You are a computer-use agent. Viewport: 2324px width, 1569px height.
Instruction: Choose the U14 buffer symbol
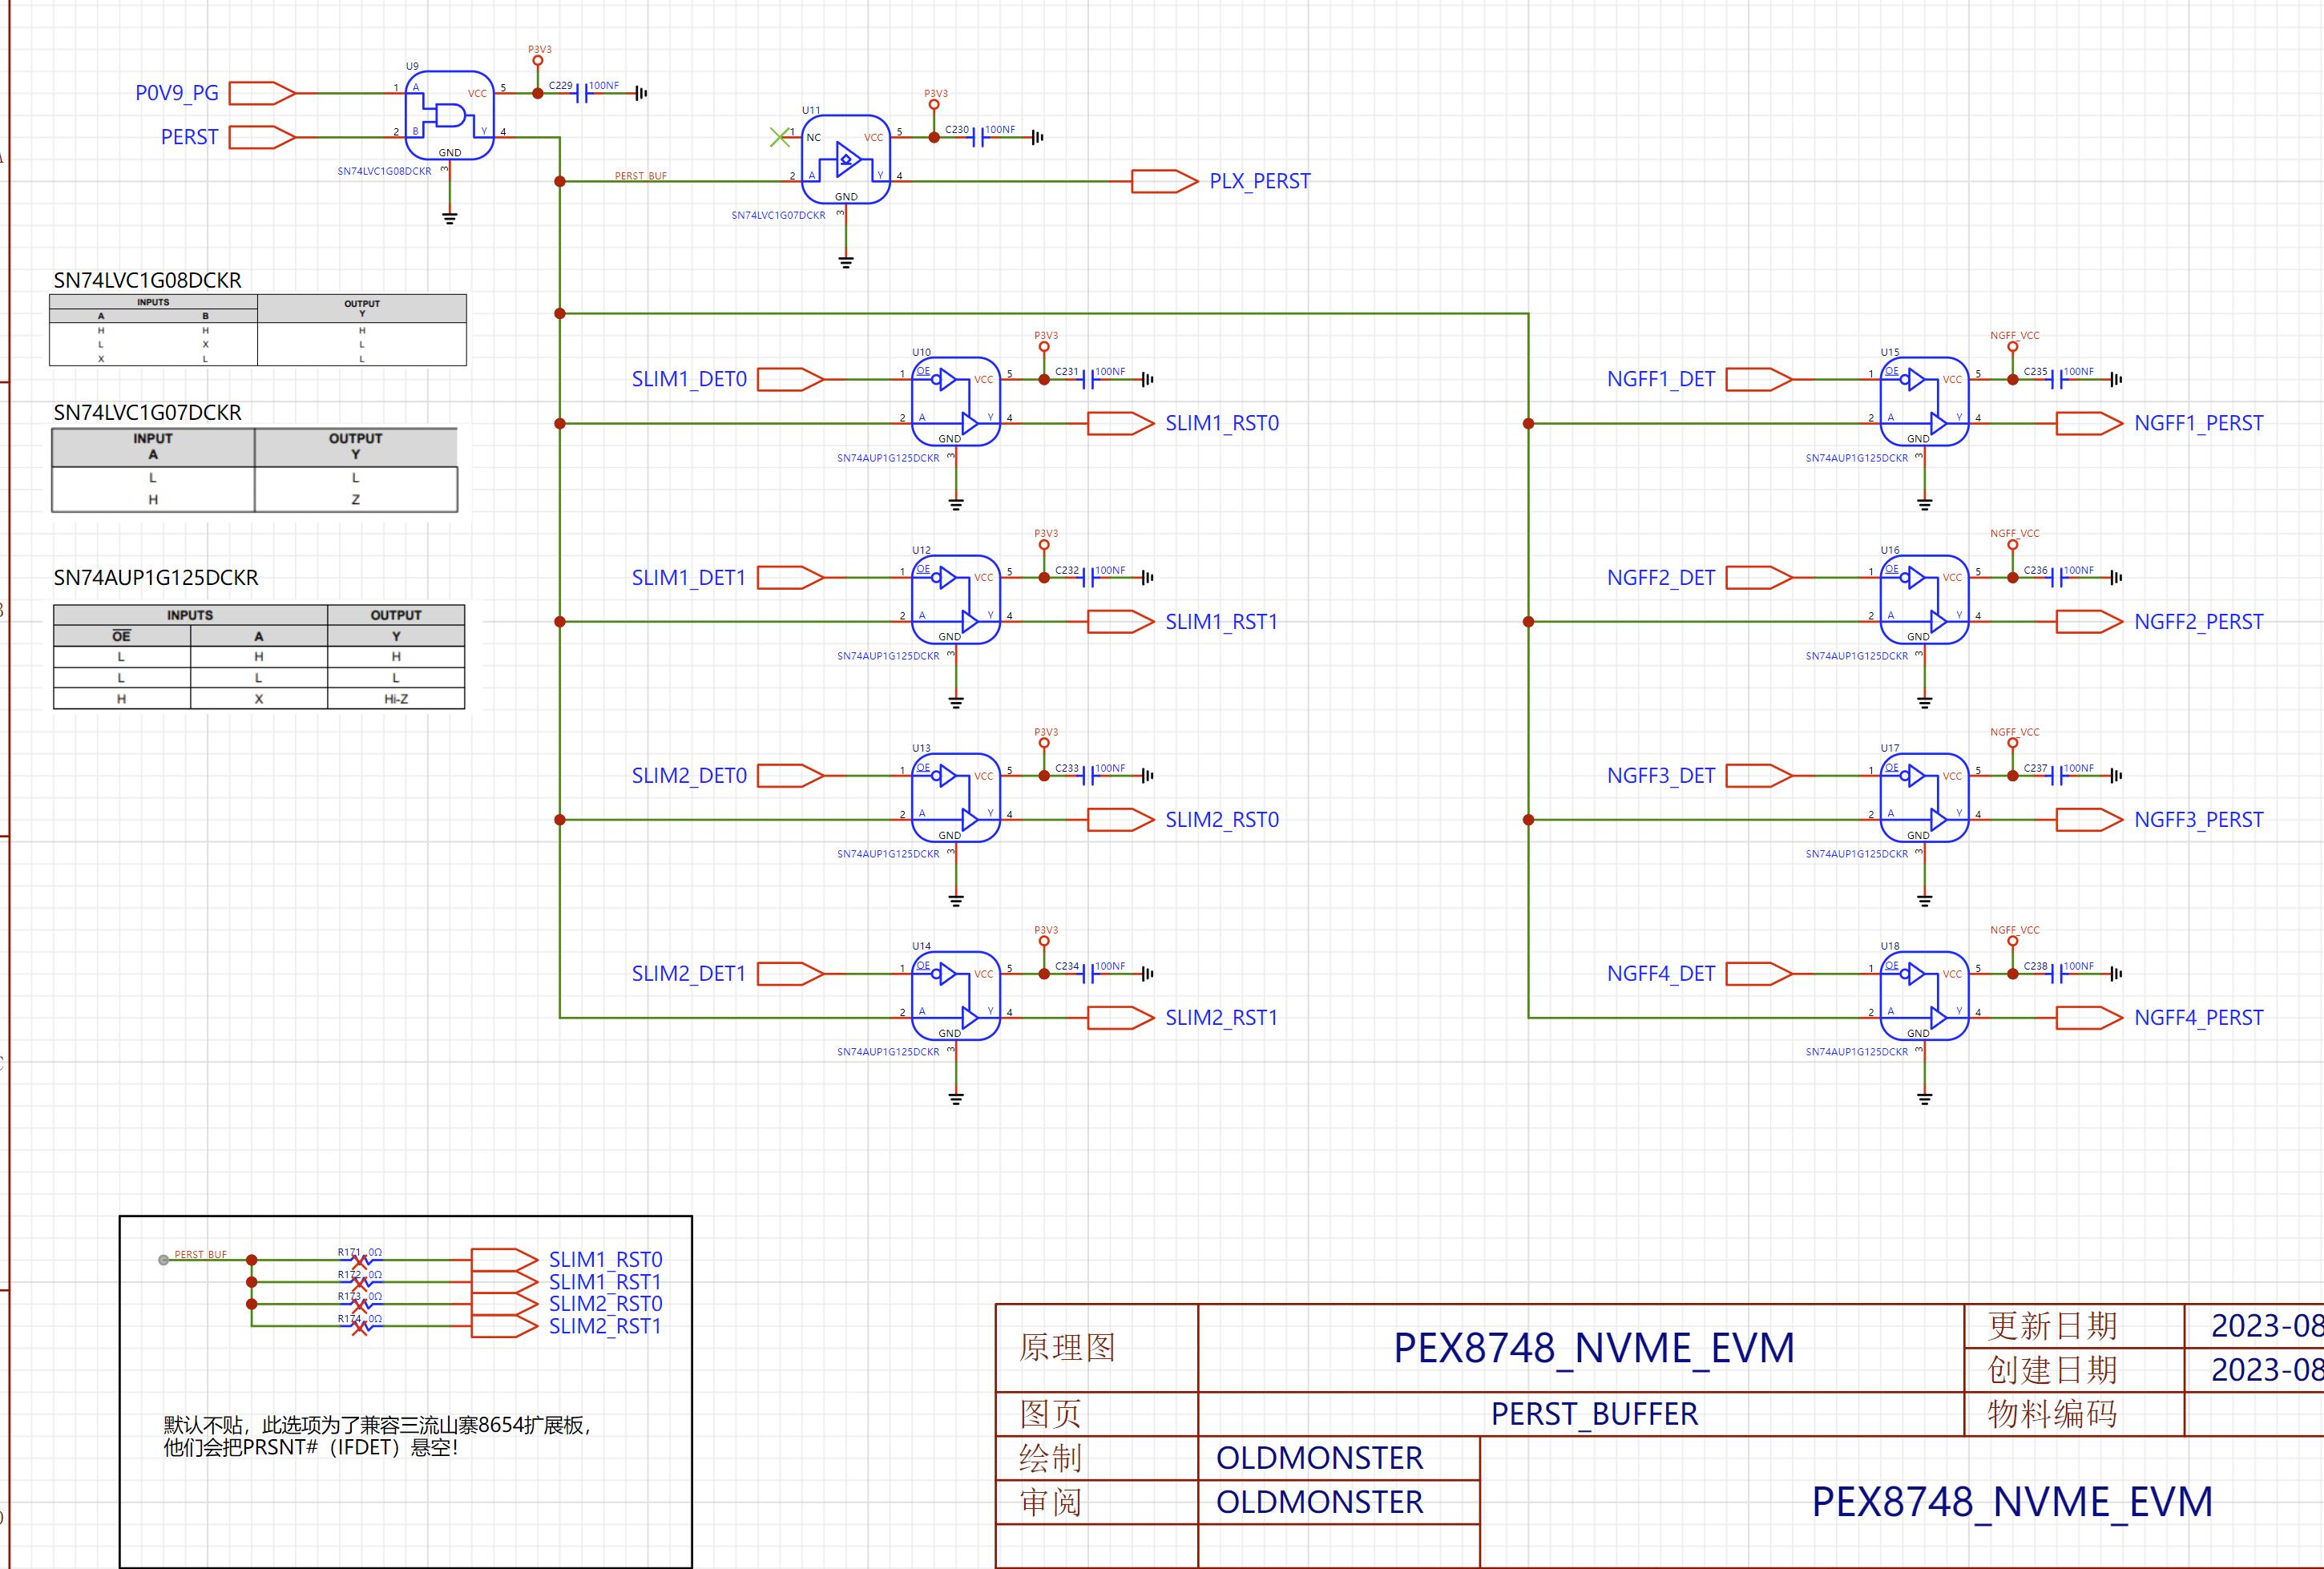(956, 995)
